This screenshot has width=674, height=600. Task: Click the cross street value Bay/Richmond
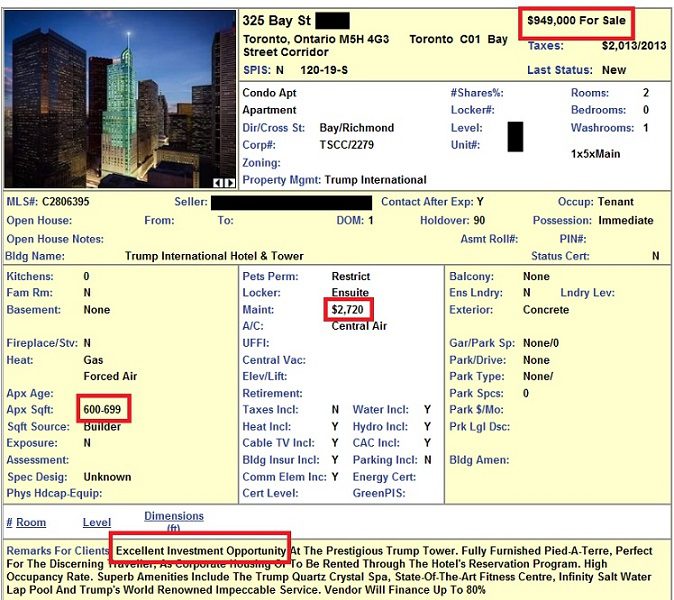[357, 128]
